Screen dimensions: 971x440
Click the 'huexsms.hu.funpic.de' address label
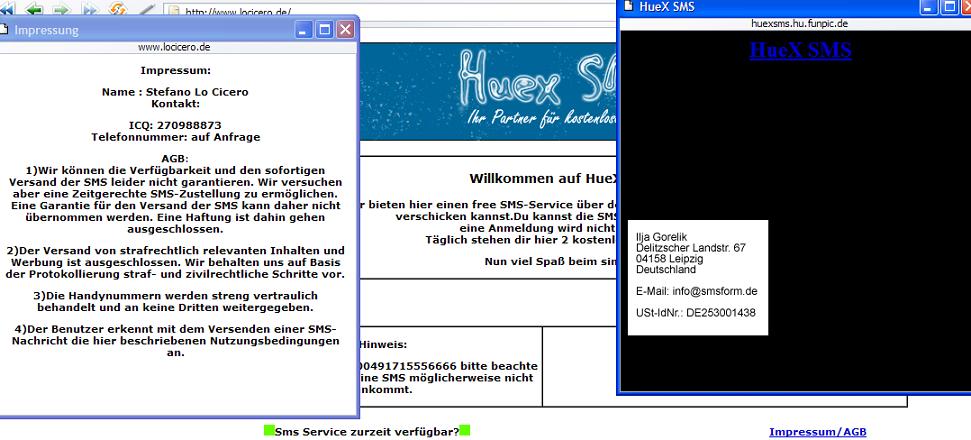[x=799, y=24]
